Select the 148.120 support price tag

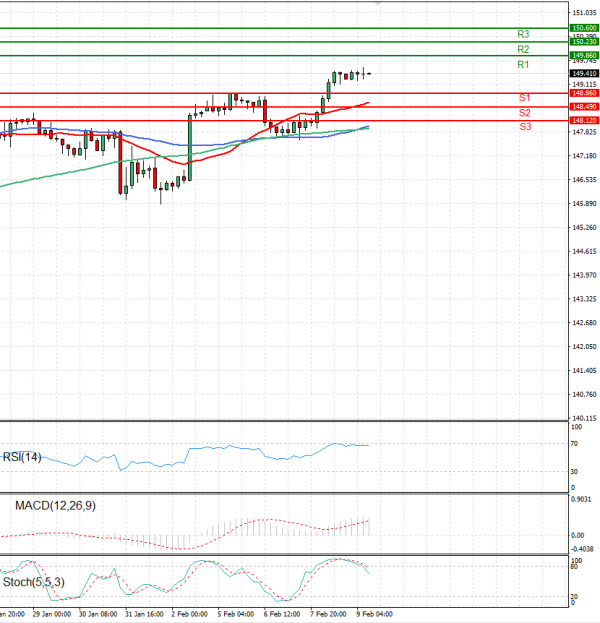pos(584,120)
